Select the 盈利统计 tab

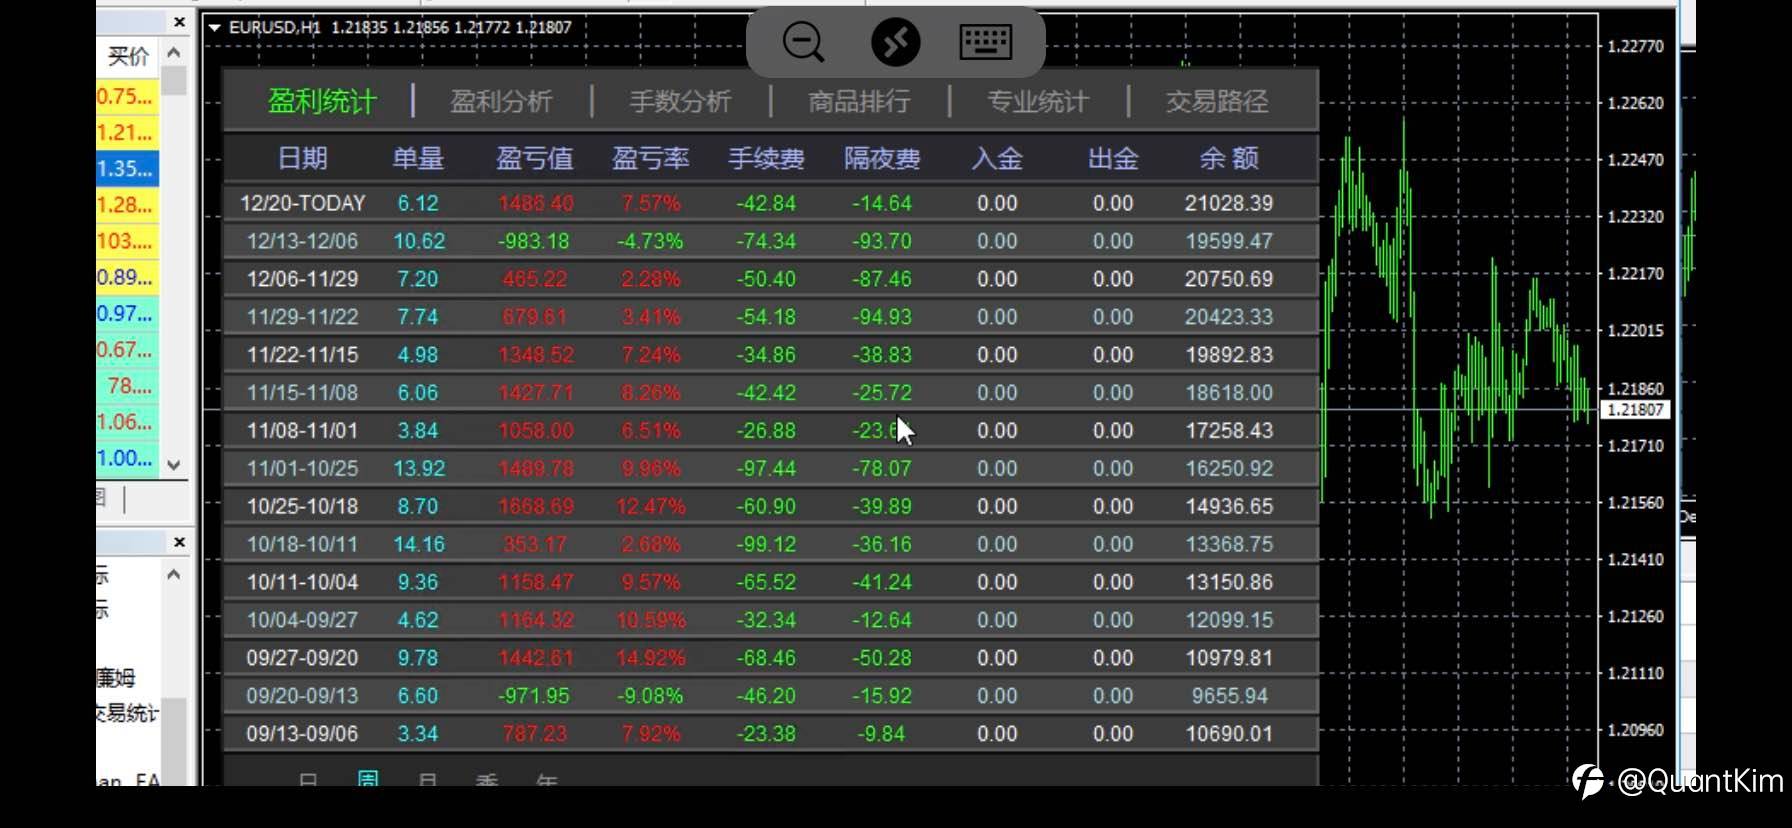(322, 101)
